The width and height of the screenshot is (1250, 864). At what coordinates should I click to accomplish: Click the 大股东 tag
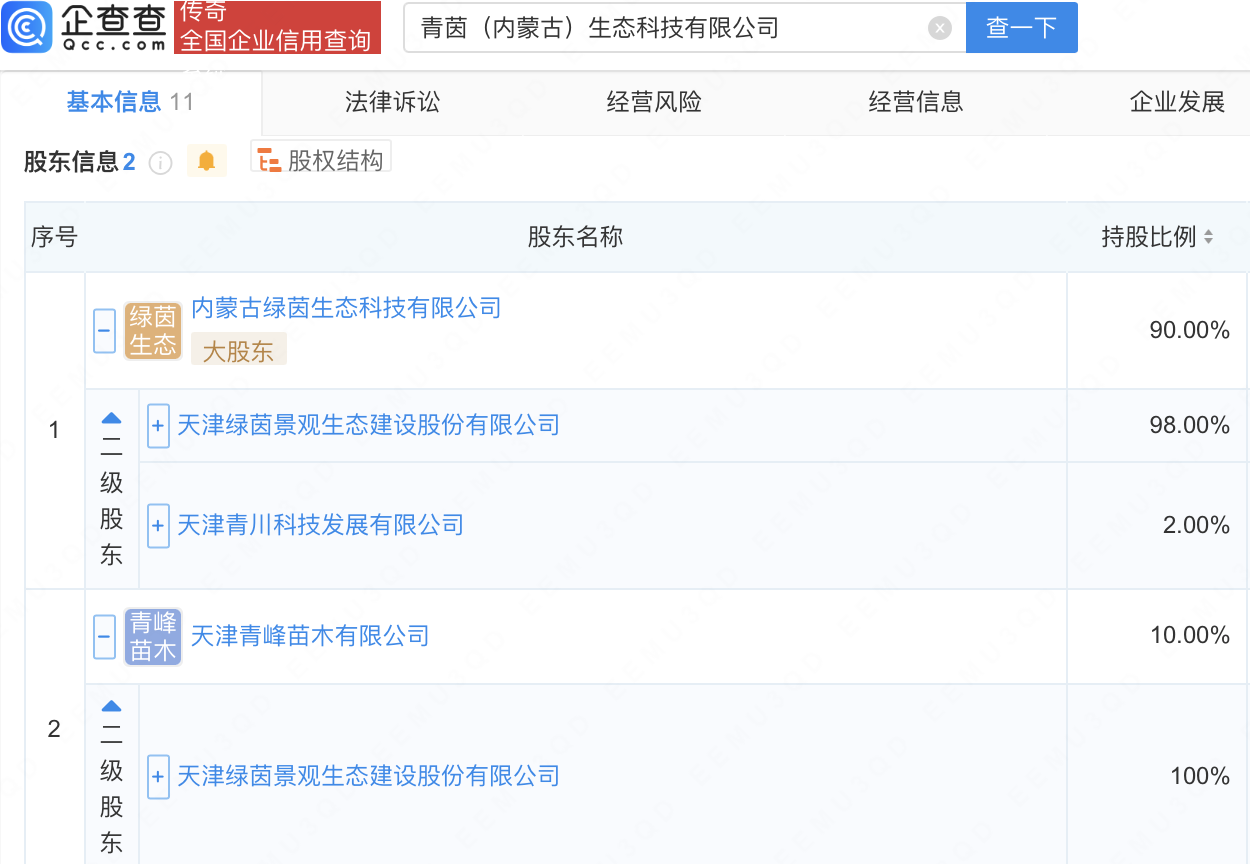(x=239, y=350)
